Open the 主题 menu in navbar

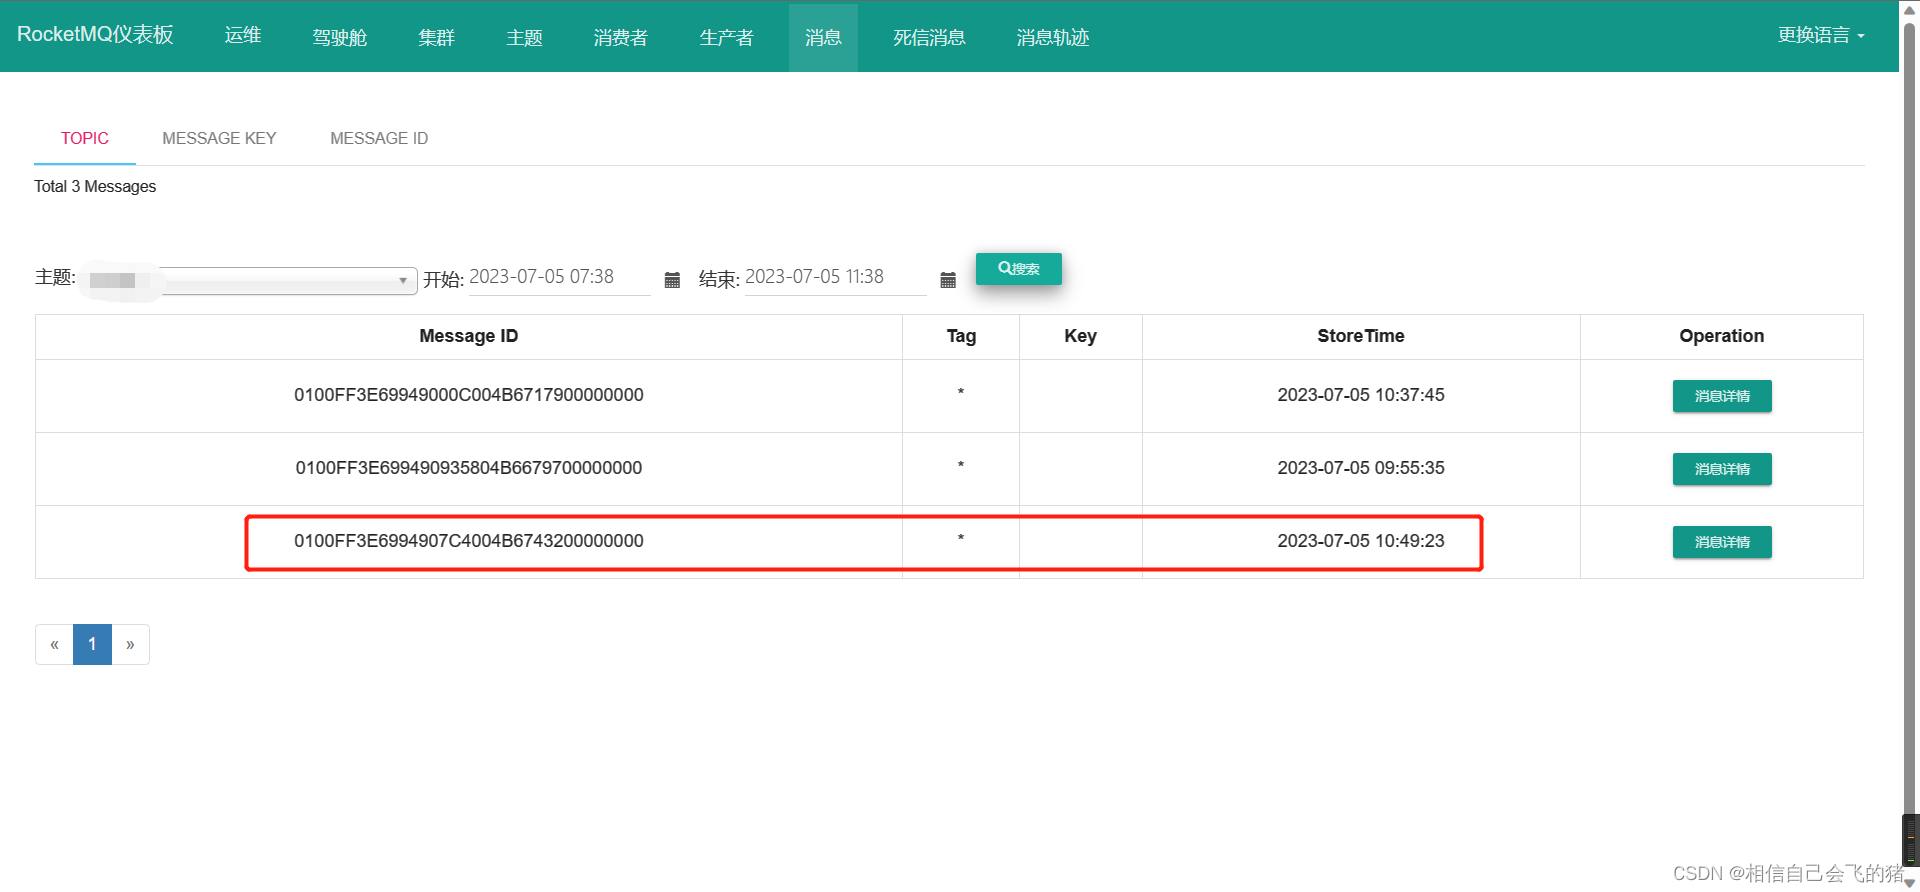[x=524, y=37]
